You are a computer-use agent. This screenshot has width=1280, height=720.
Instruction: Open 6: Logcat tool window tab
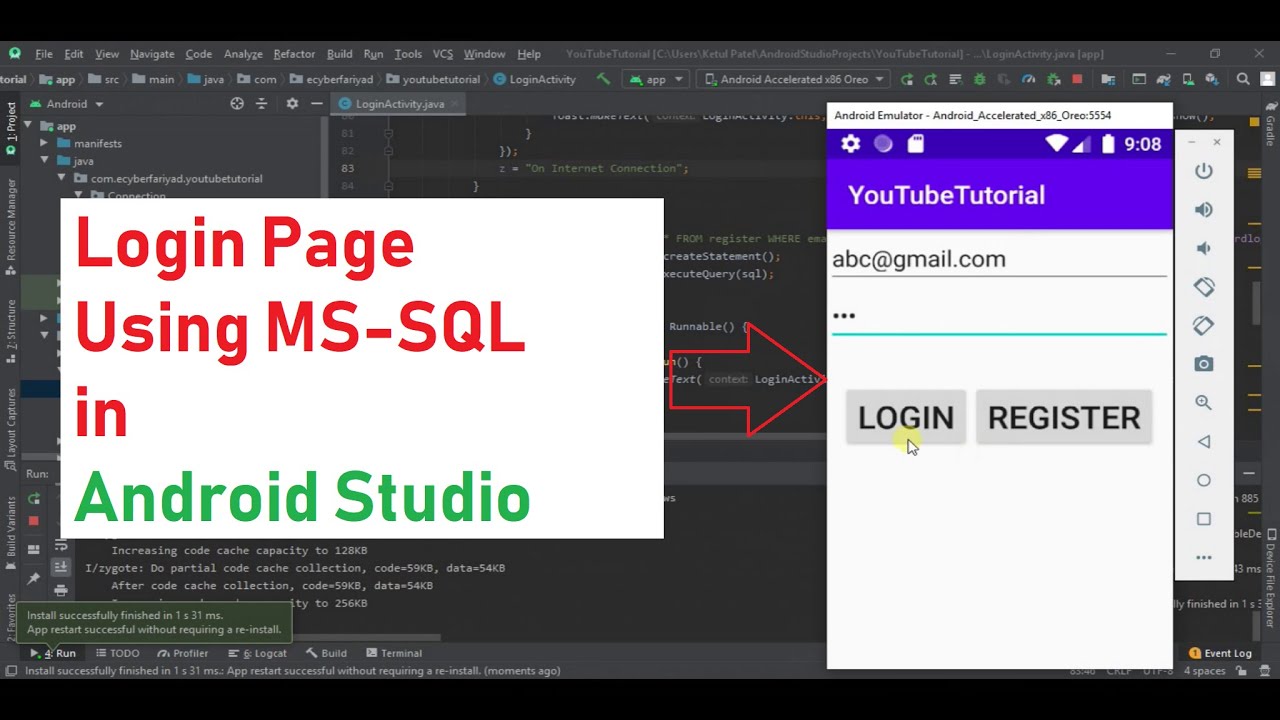(259, 653)
